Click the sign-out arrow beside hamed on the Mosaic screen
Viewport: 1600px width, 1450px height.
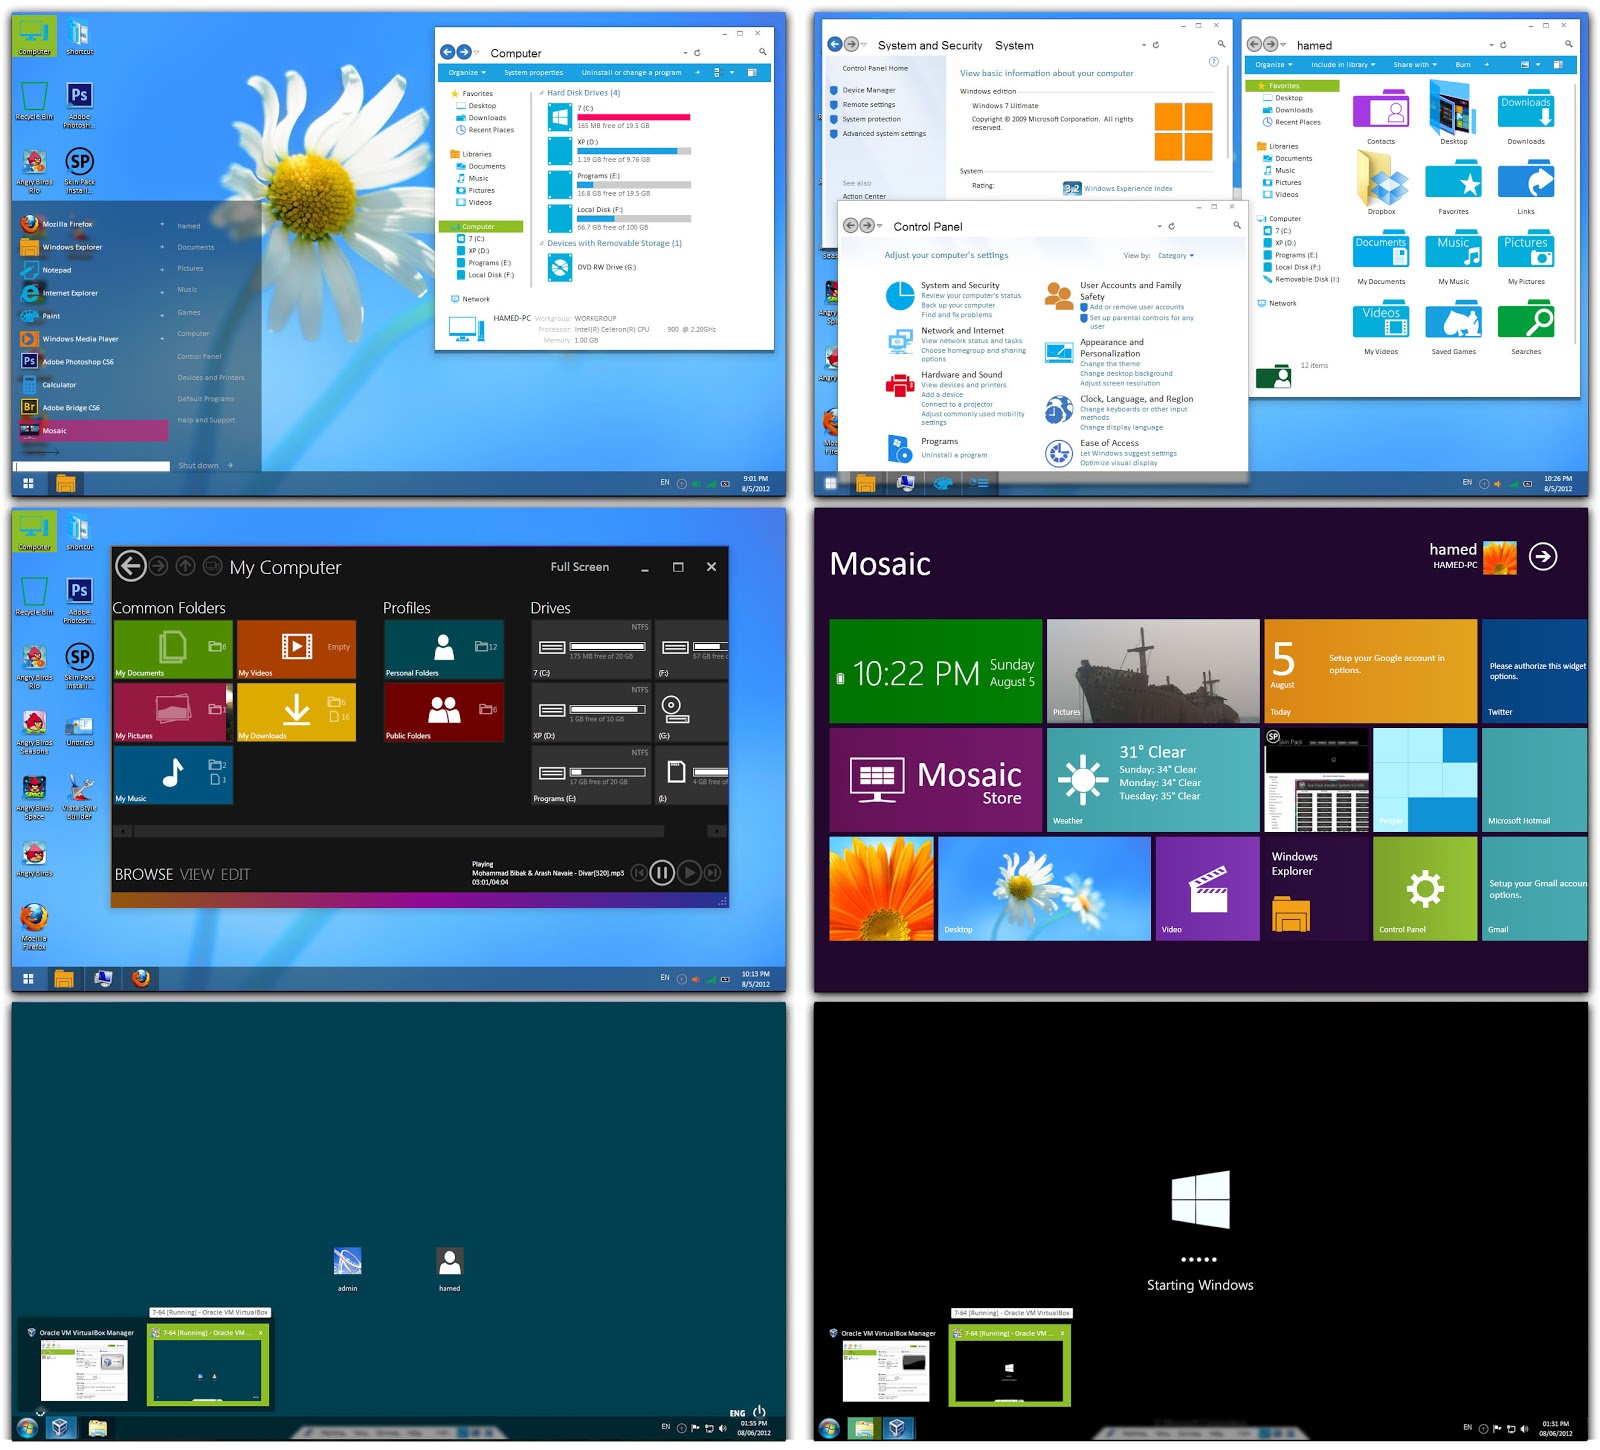1543,556
